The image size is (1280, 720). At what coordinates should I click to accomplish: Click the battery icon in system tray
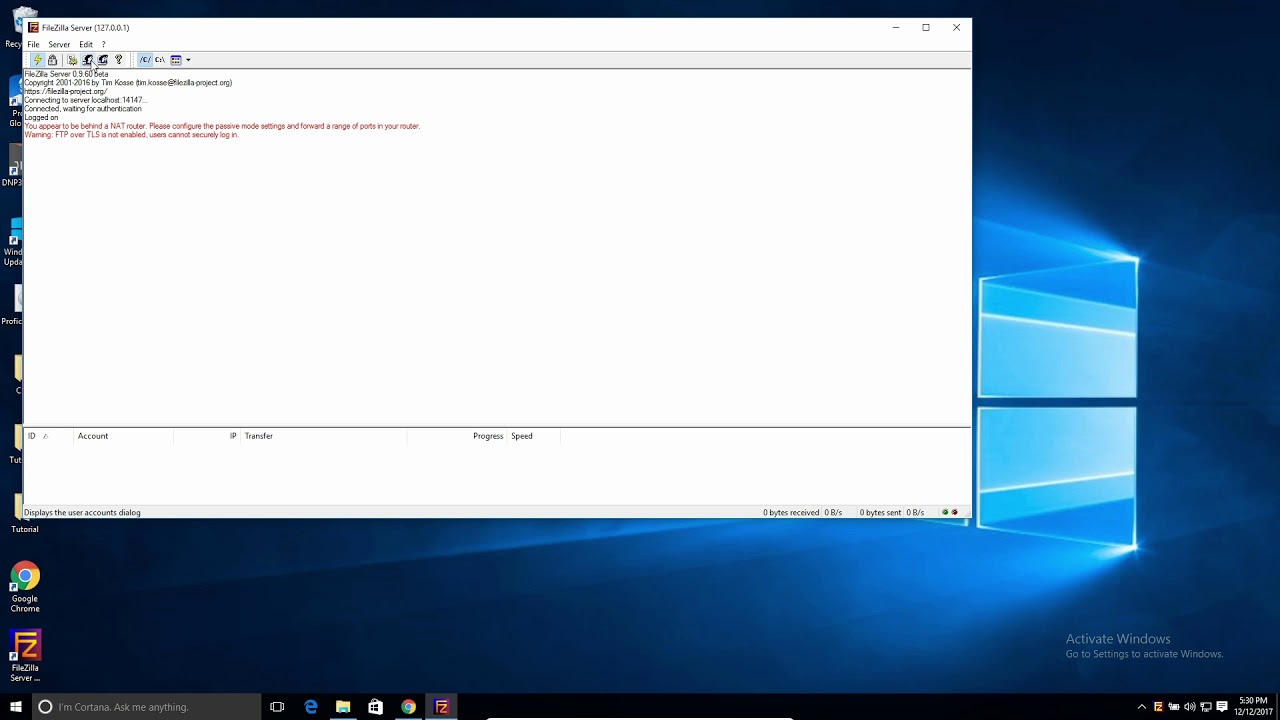[x=1174, y=707]
